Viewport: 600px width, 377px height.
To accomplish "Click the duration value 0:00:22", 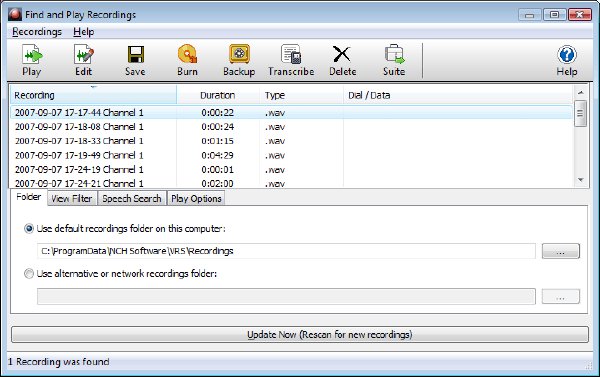I will pos(217,113).
